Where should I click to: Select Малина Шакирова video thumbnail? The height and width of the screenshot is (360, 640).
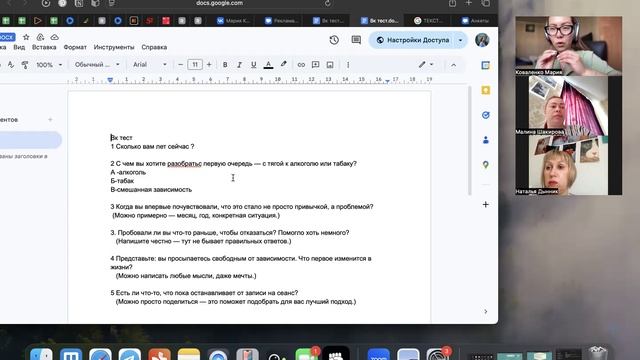pyautogui.click(x=569, y=105)
